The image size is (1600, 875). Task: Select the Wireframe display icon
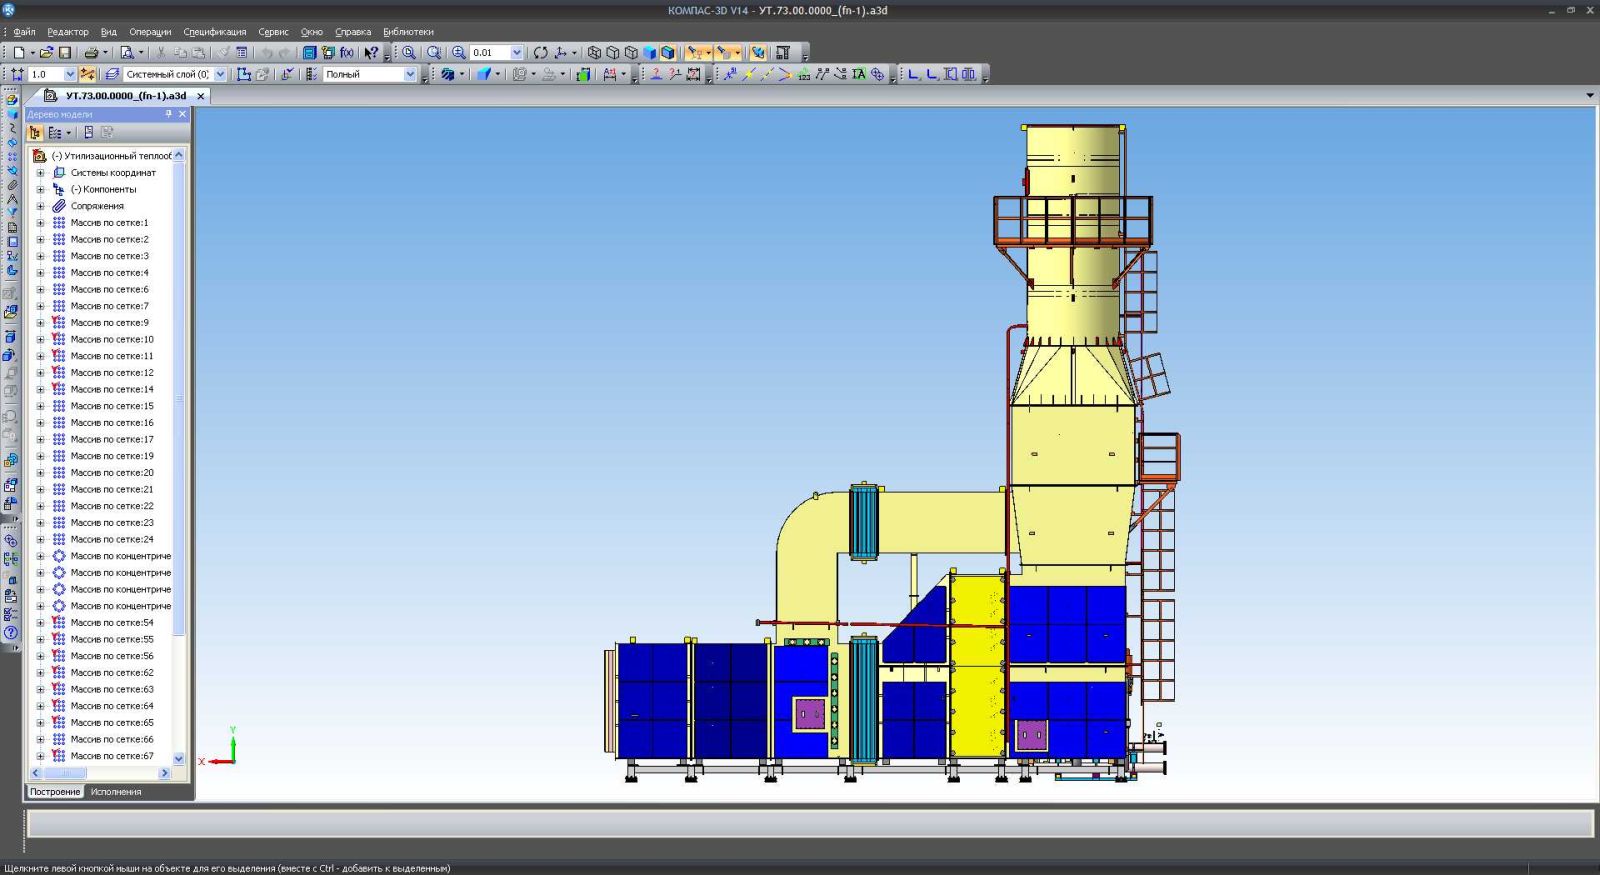coord(594,52)
